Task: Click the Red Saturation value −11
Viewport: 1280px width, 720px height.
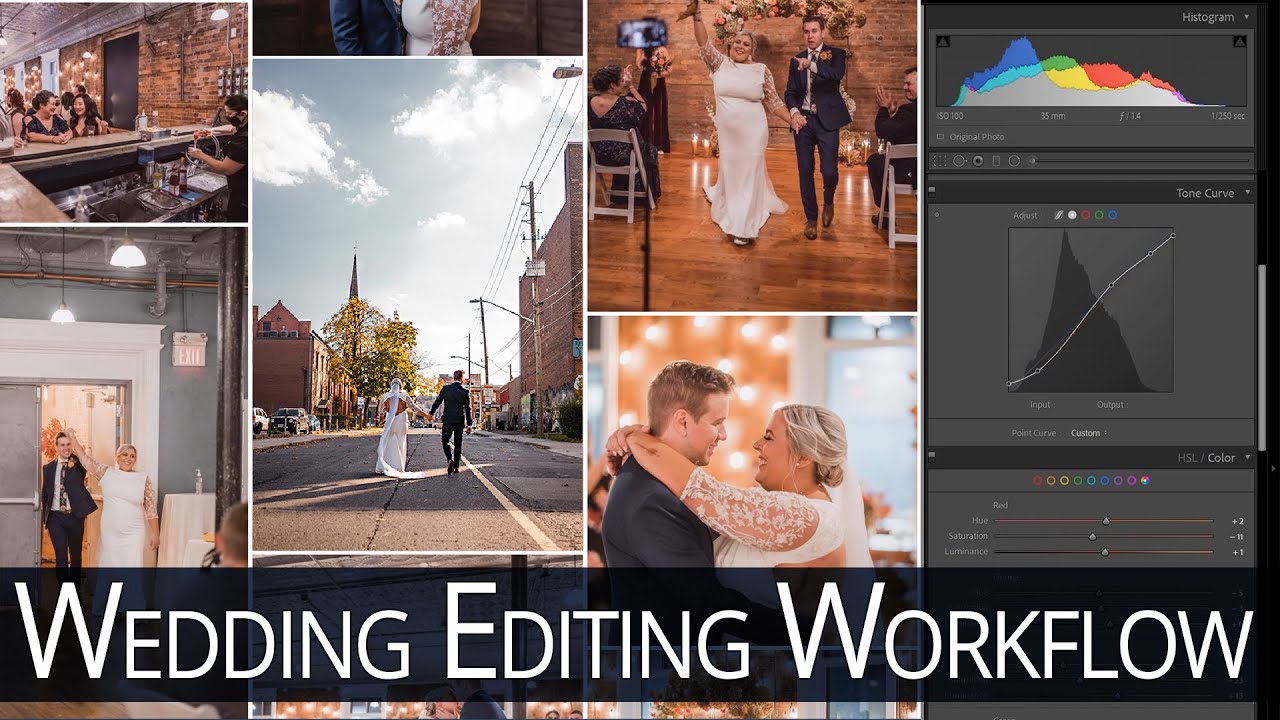Action: [x=1237, y=537]
